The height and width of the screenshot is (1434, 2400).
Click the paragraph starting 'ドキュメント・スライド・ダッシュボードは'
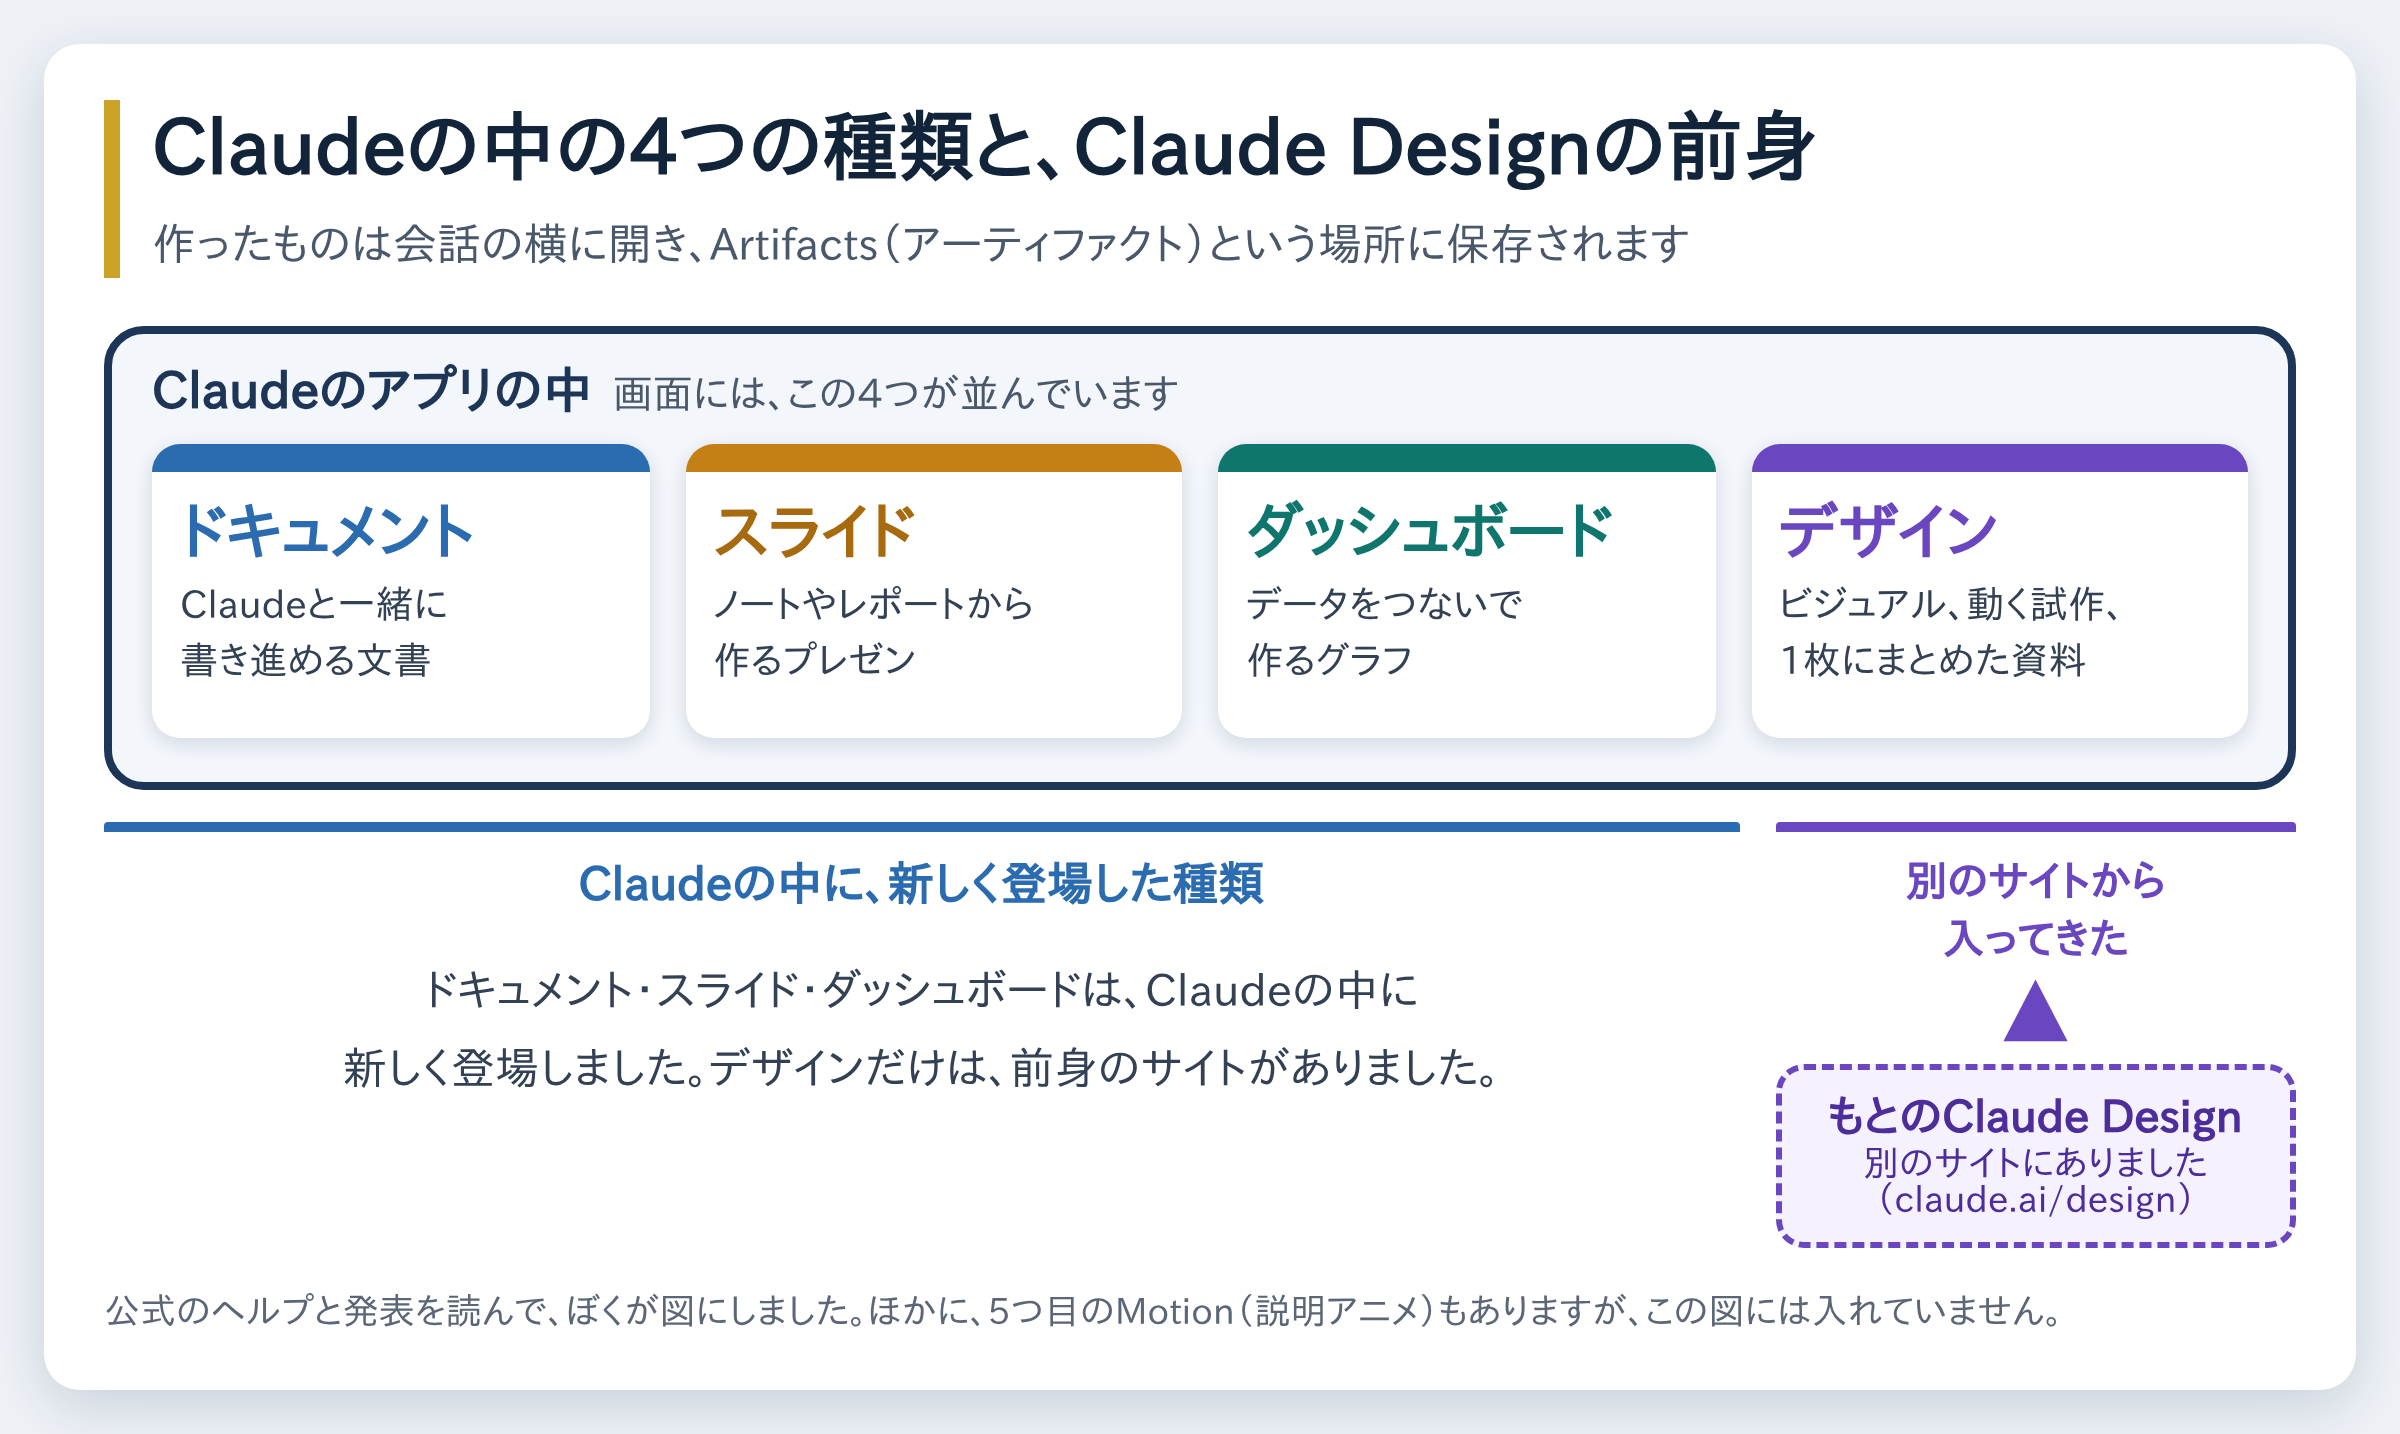point(921,1030)
